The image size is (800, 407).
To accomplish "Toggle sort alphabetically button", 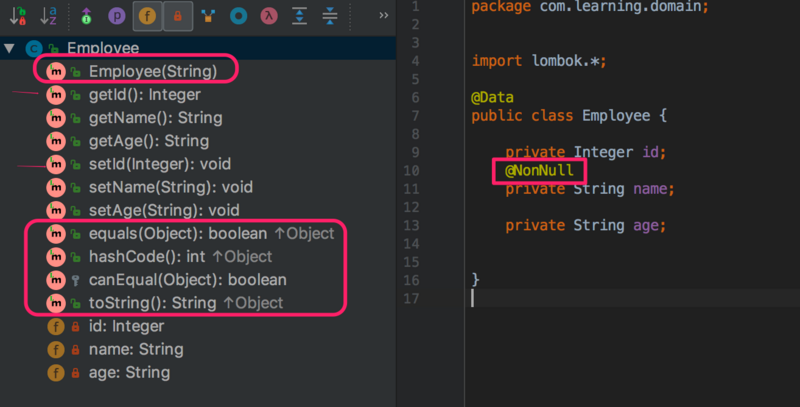I will coord(48,16).
